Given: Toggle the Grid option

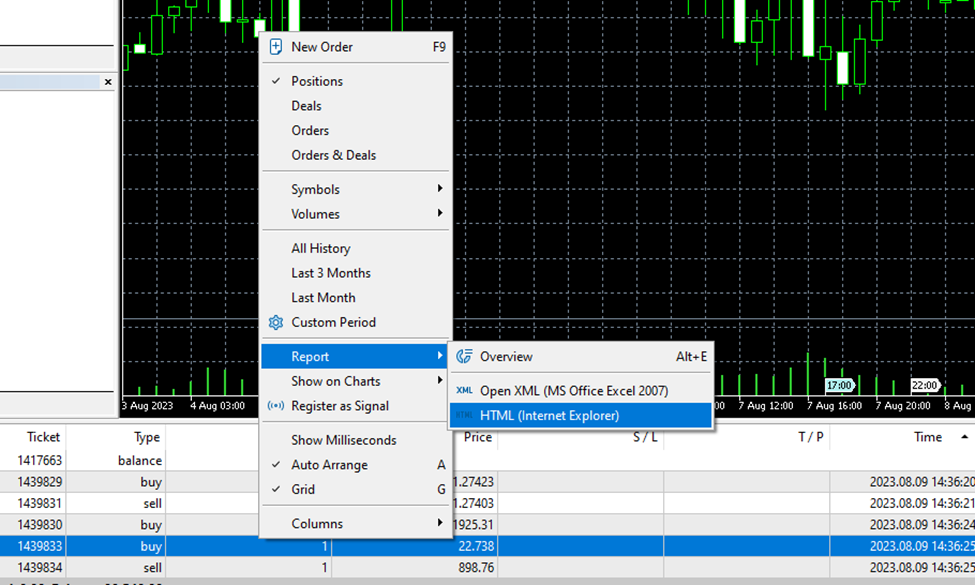Looking at the screenshot, I should pos(356,489).
